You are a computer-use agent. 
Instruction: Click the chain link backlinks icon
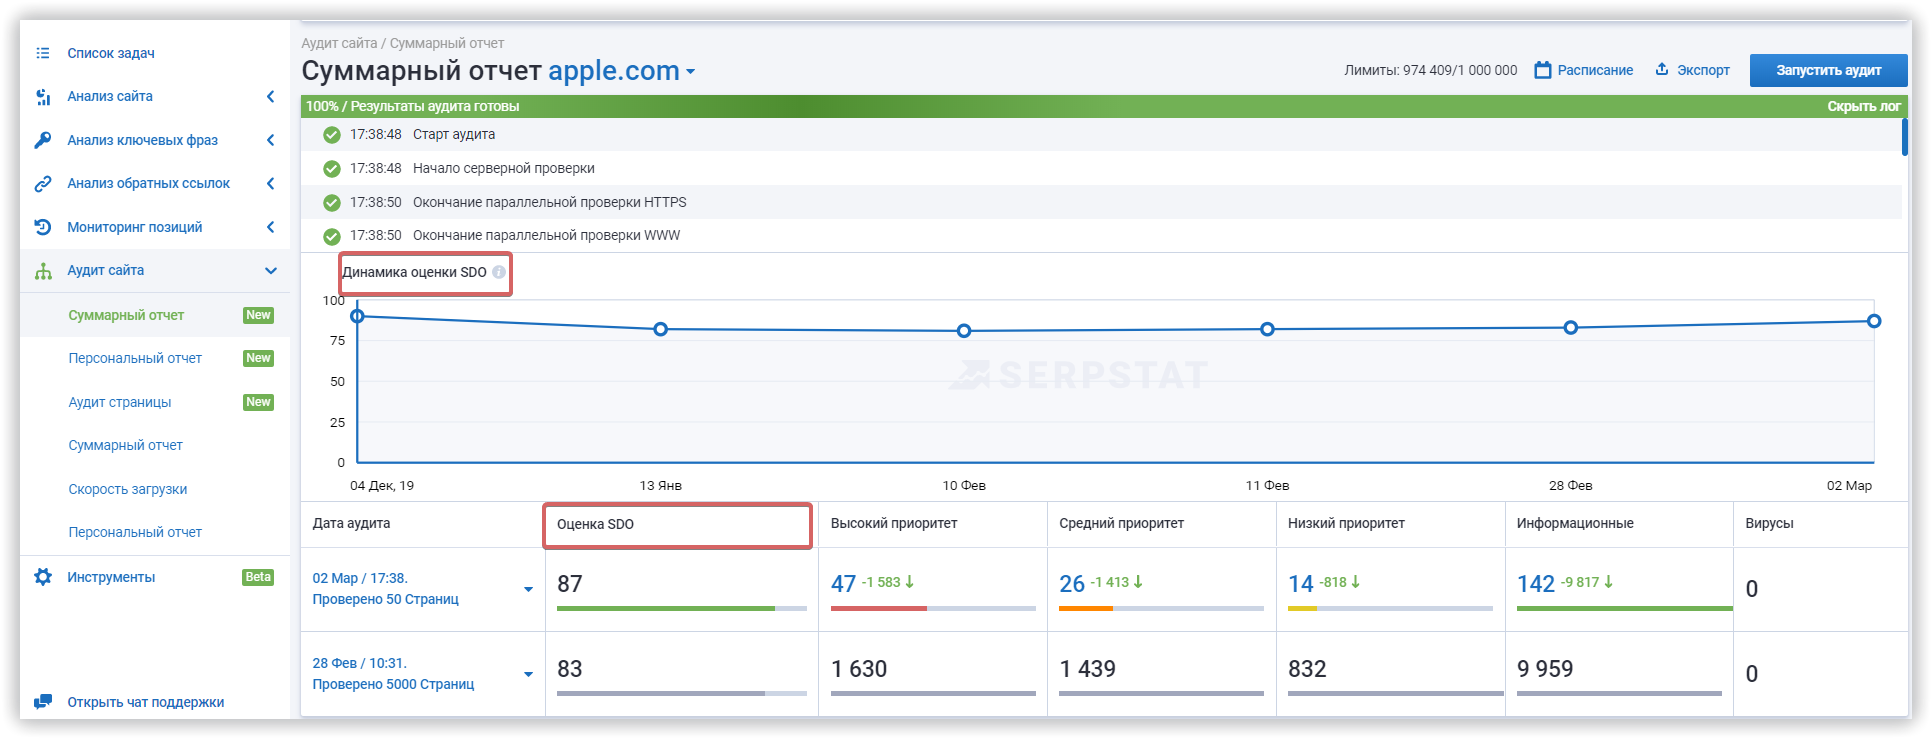[x=43, y=184]
